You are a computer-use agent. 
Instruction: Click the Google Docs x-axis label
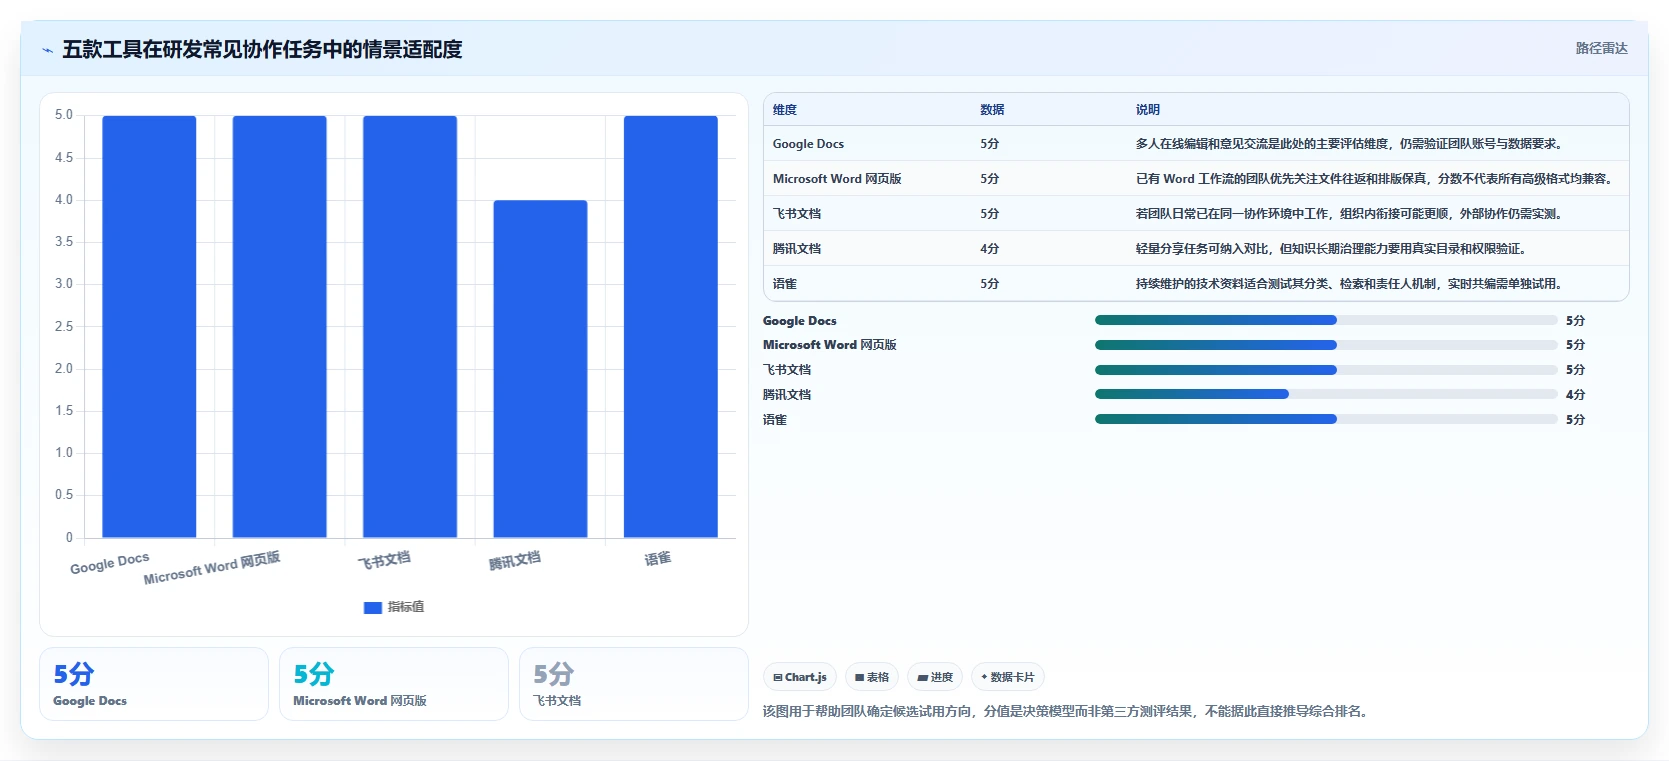(110, 564)
